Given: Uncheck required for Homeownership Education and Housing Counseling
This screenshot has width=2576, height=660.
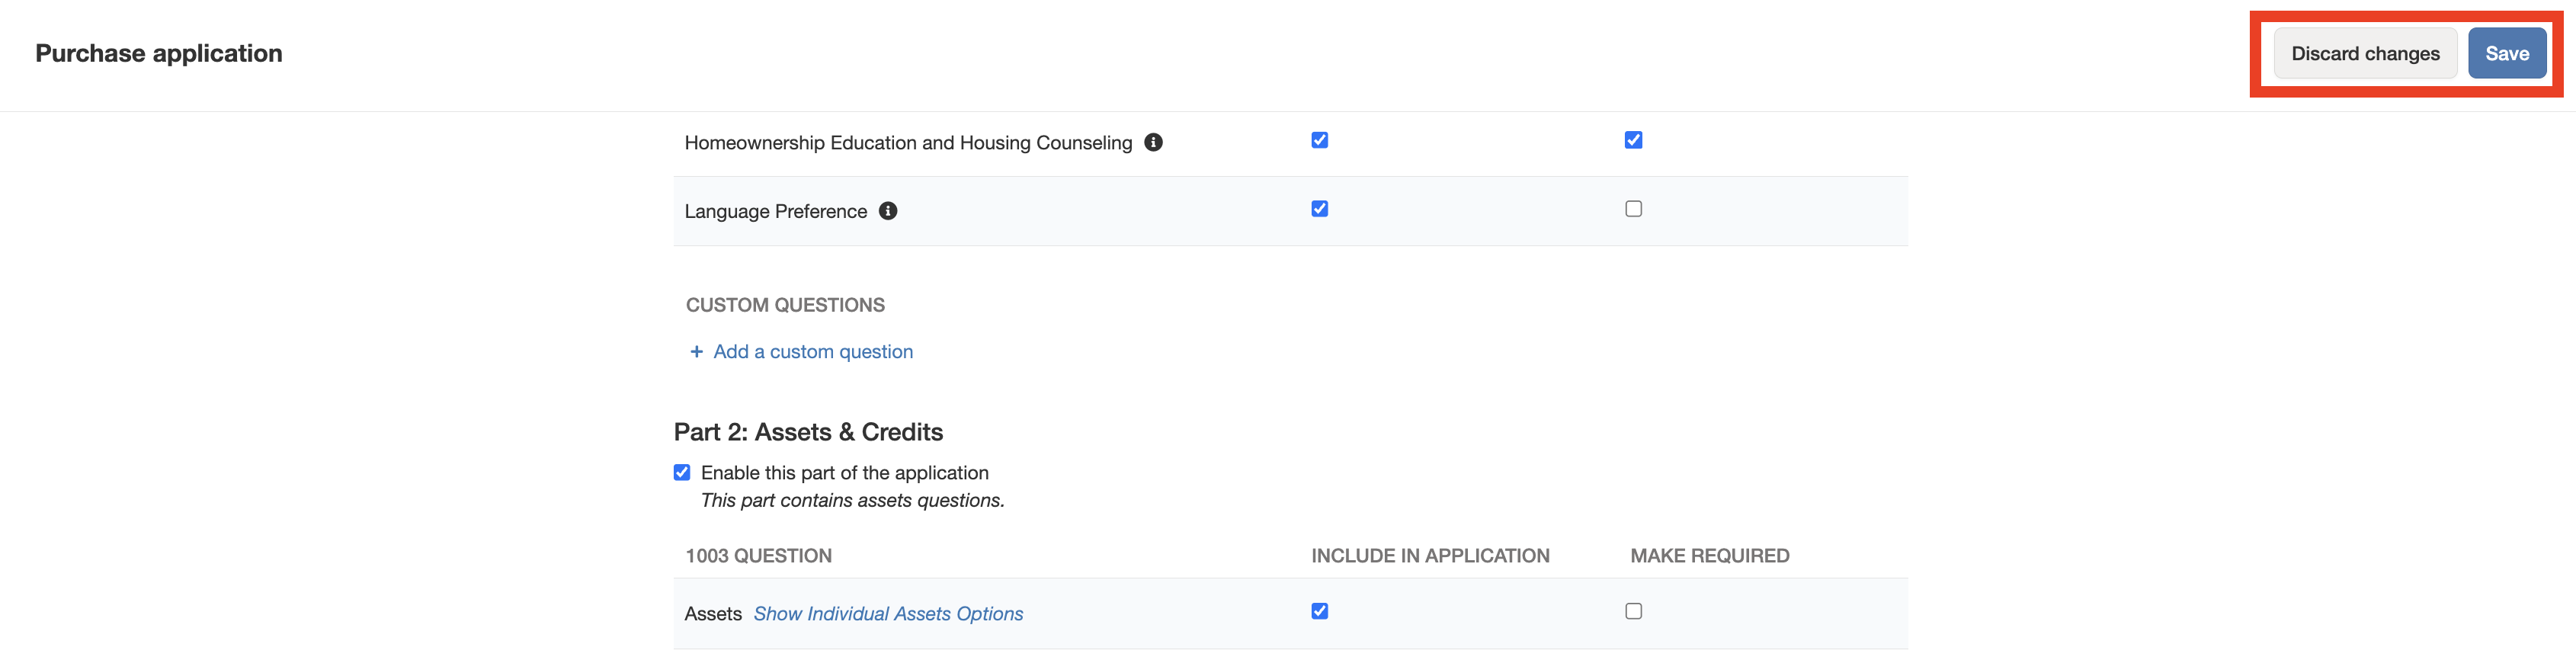Looking at the screenshot, I should (x=1633, y=140).
